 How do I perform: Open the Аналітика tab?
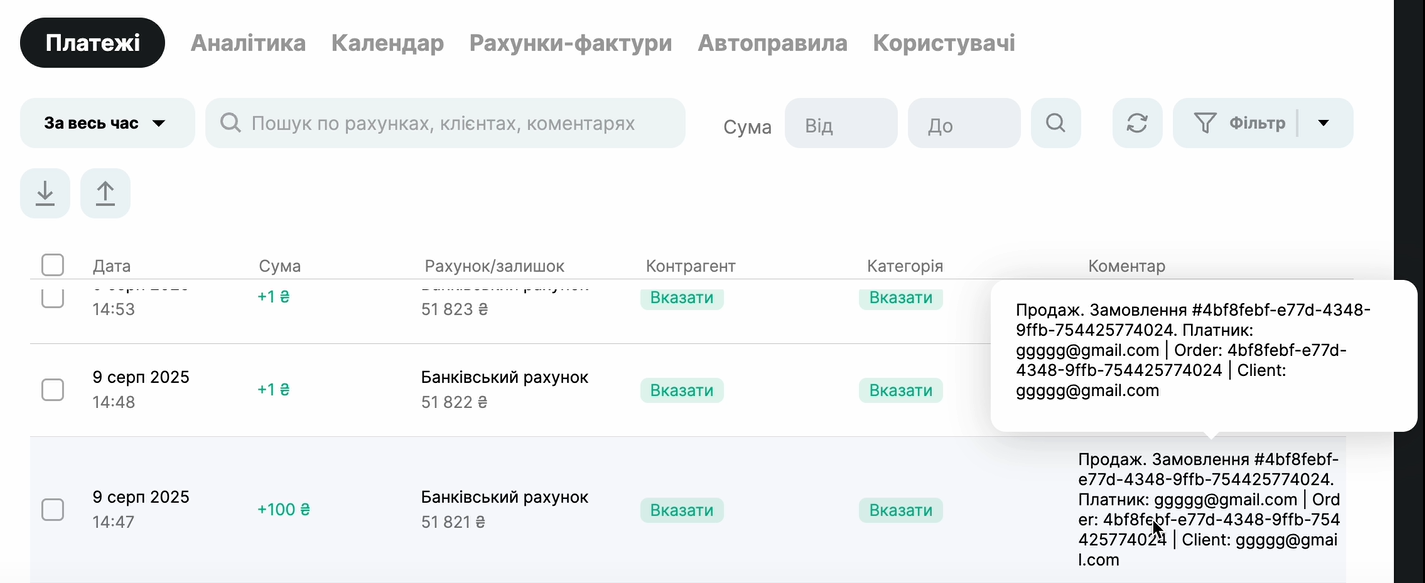248,43
